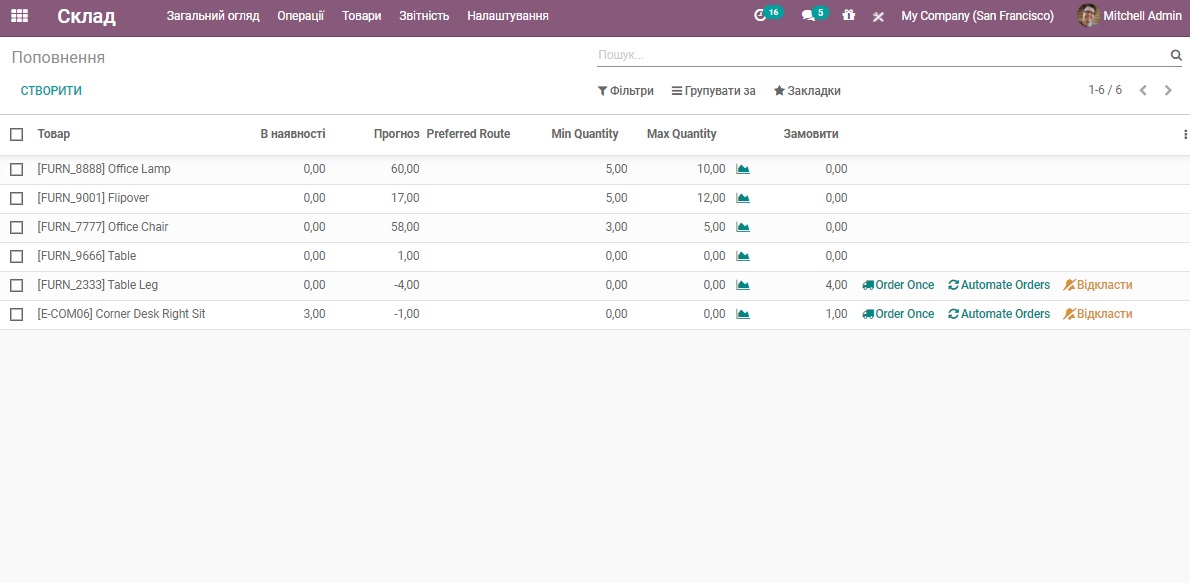
Task: Click into the Пошук search field
Action: click(x=880, y=56)
